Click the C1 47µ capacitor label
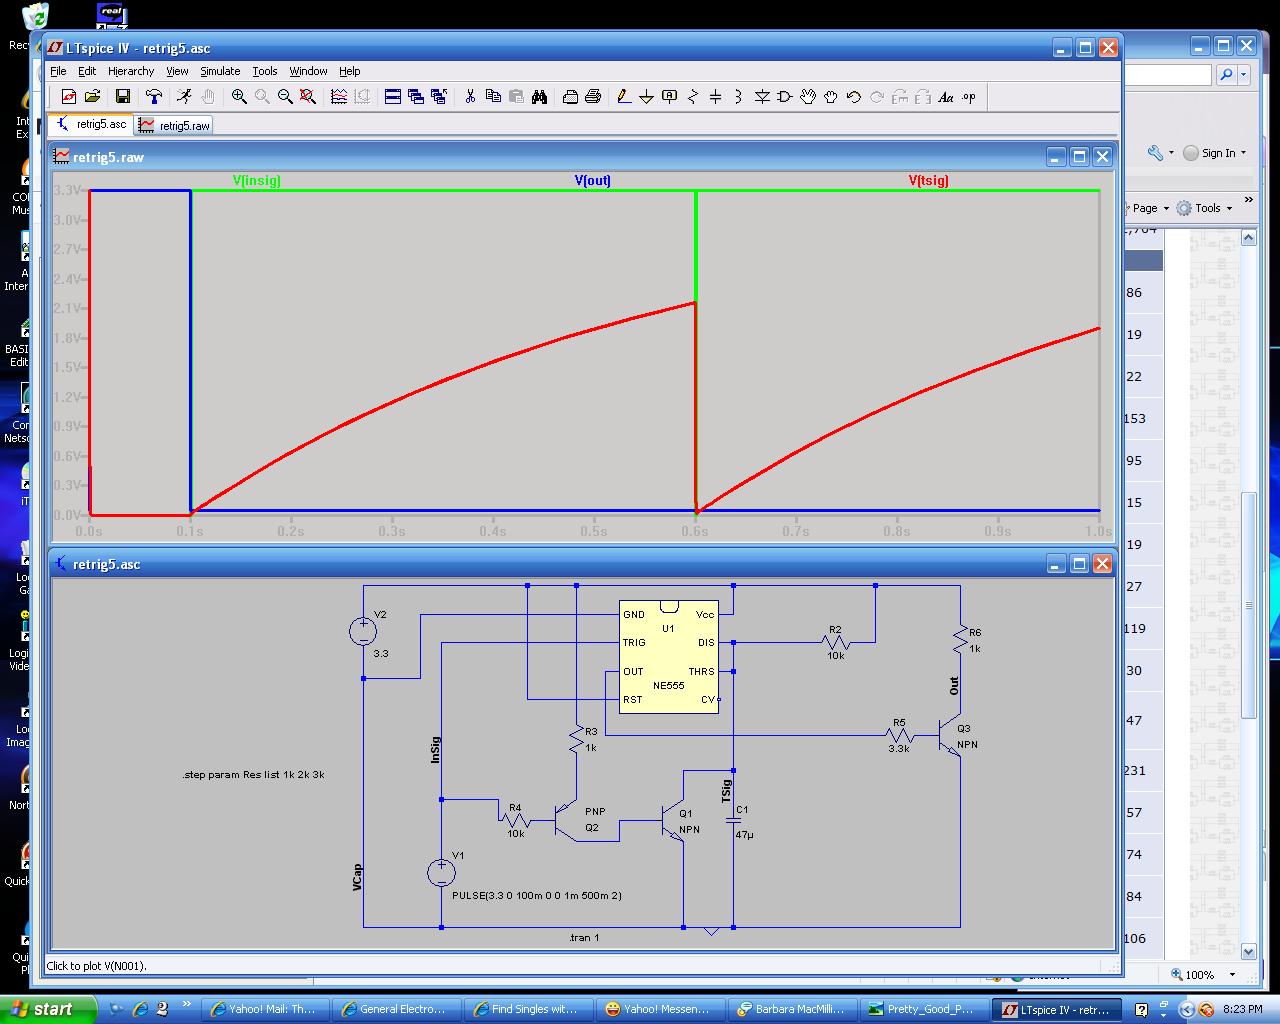1280x1024 pixels. [x=742, y=822]
